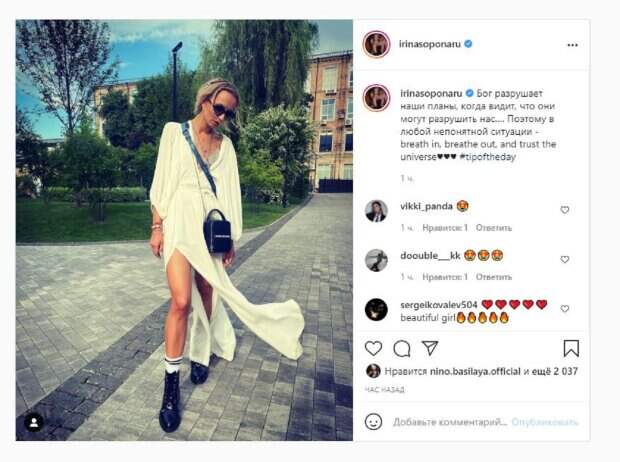Open doouble__kk's profile avatar
The image size is (620, 462).
(376, 260)
